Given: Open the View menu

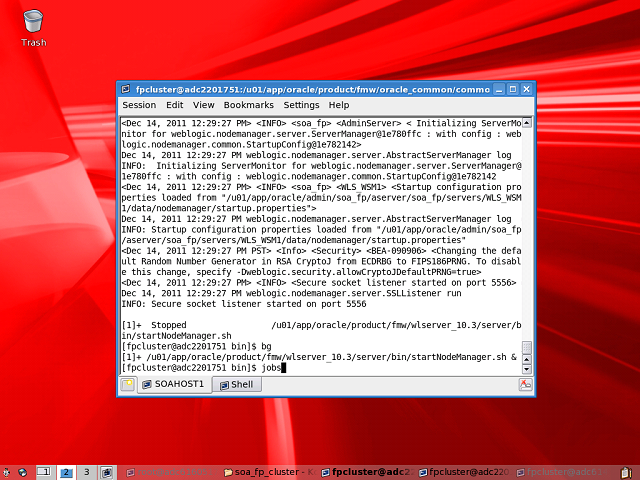Looking at the screenshot, I should click(203, 105).
